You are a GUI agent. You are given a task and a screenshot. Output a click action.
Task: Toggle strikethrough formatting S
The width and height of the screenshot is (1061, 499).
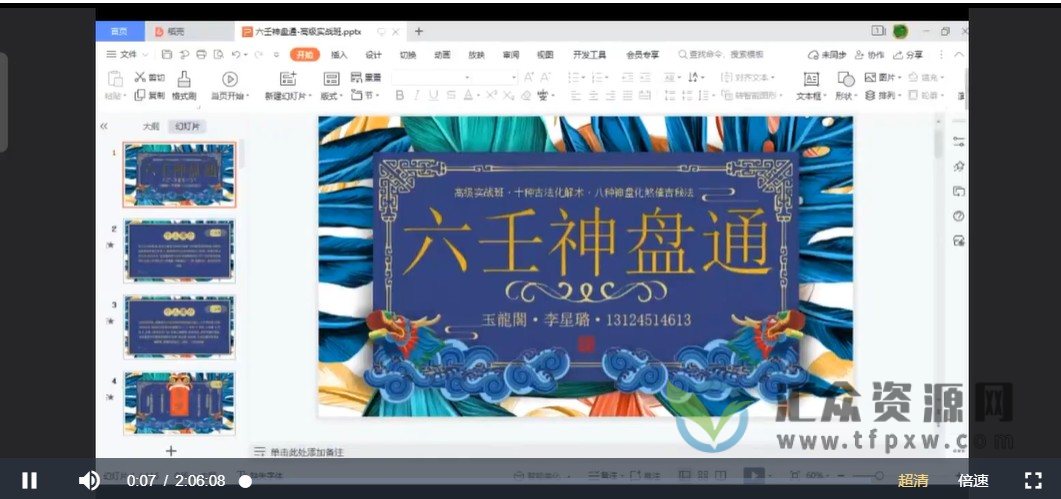point(451,95)
